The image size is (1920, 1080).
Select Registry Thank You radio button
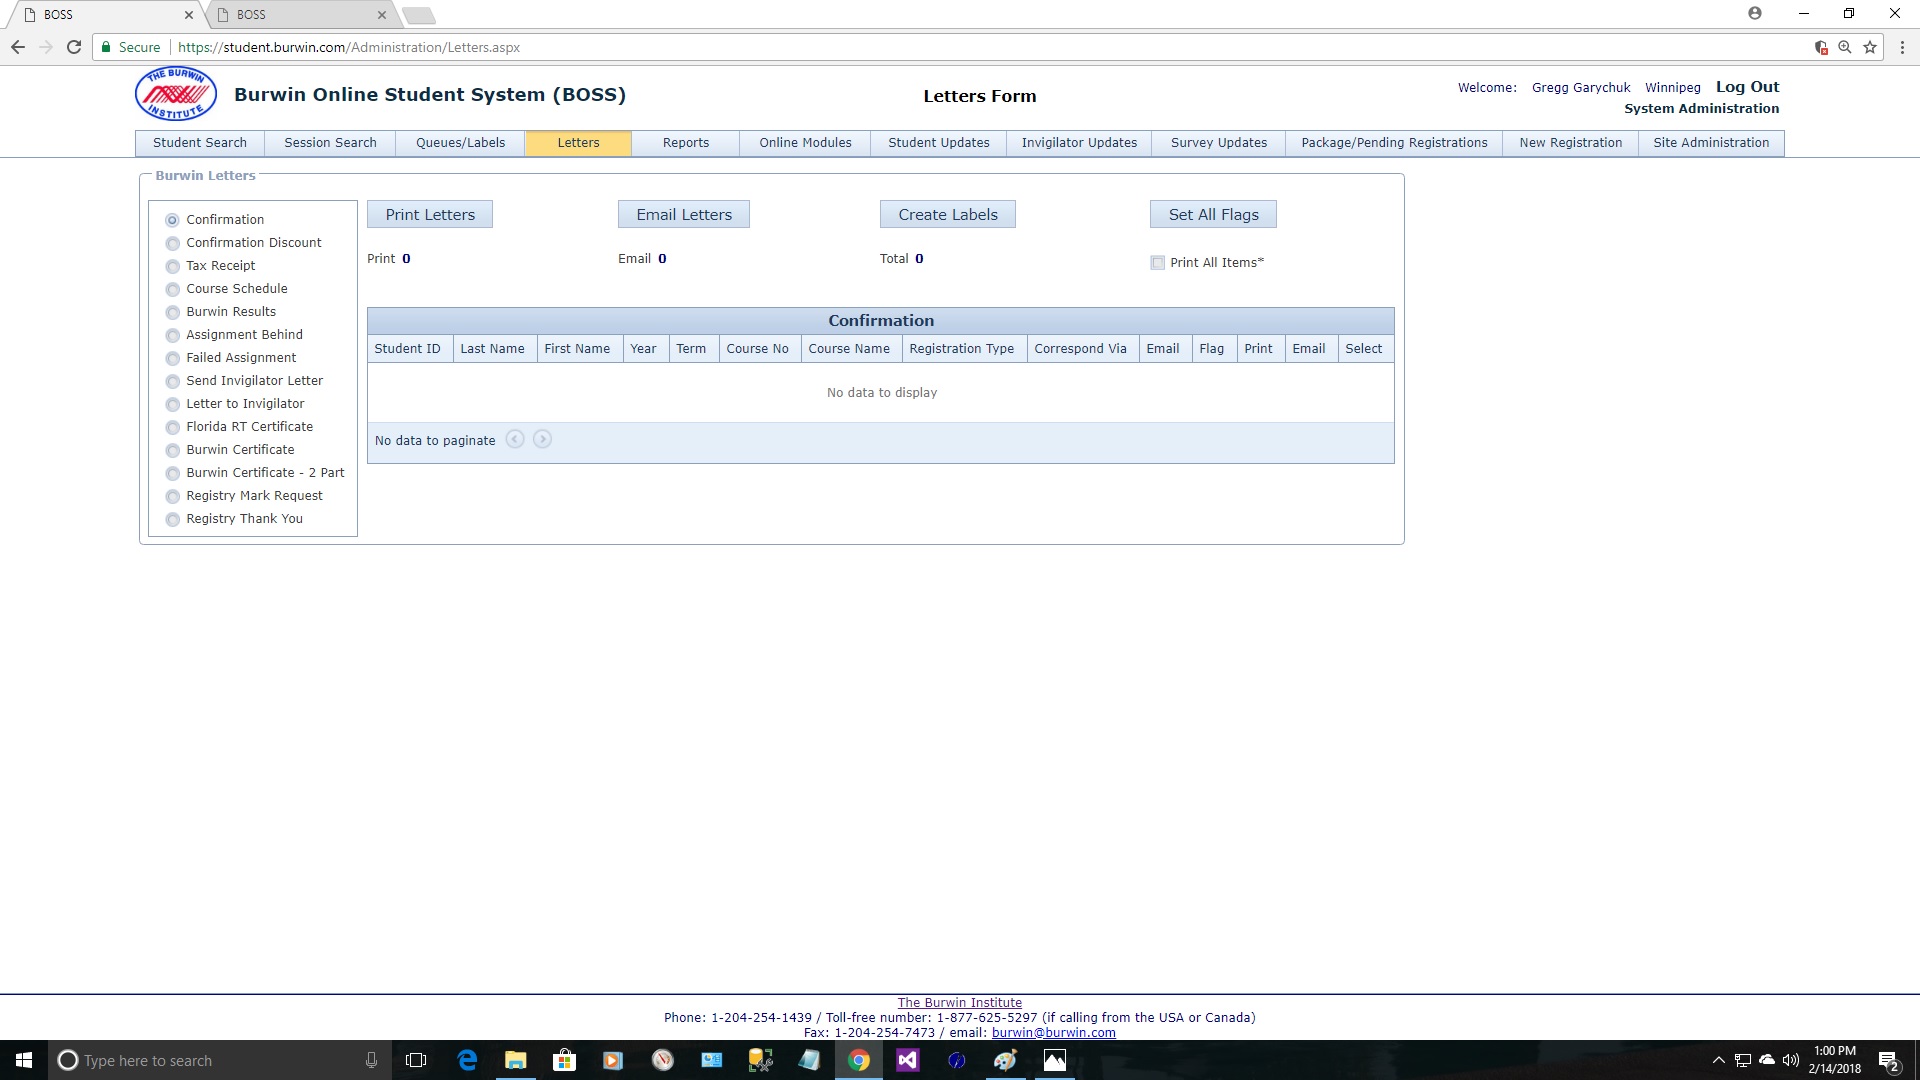point(173,518)
